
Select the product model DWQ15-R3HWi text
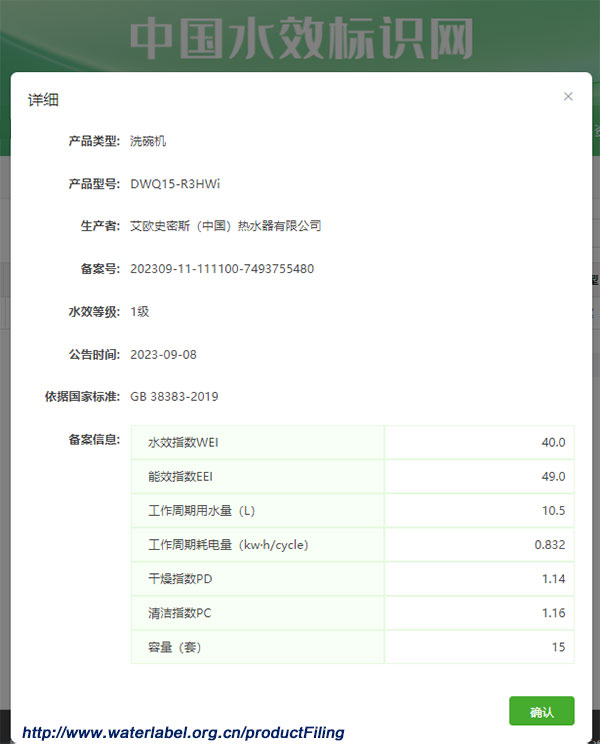[x=175, y=184]
